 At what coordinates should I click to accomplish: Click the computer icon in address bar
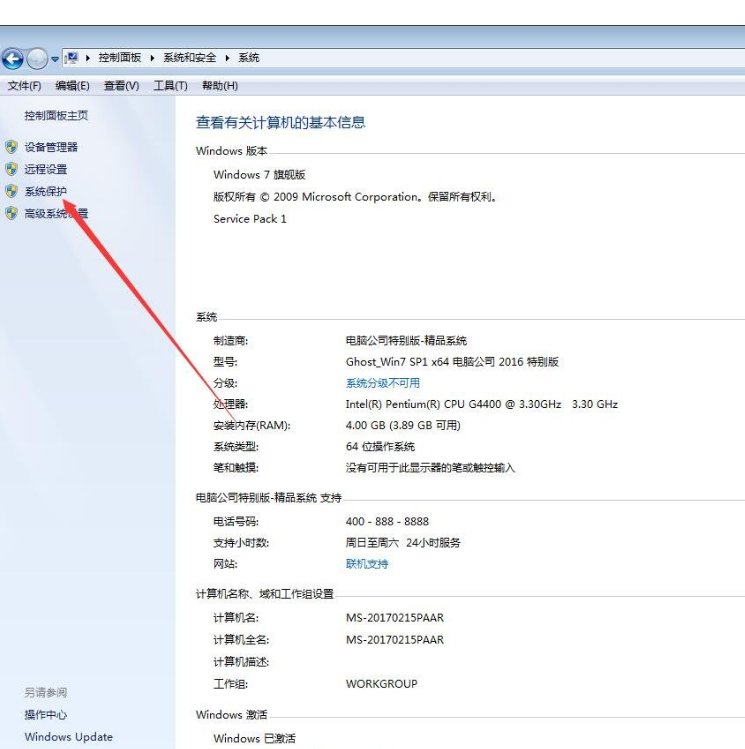click(73, 58)
